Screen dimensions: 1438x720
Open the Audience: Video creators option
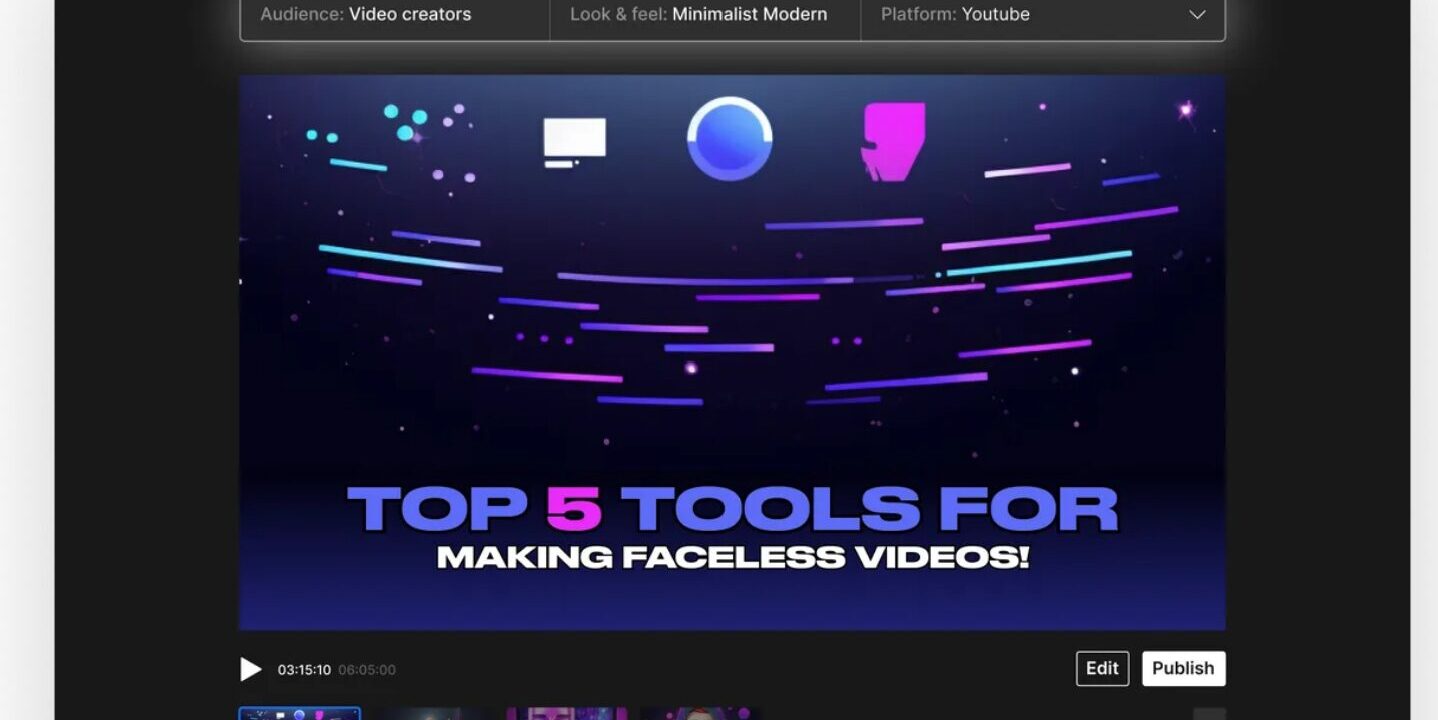tap(394, 15)
